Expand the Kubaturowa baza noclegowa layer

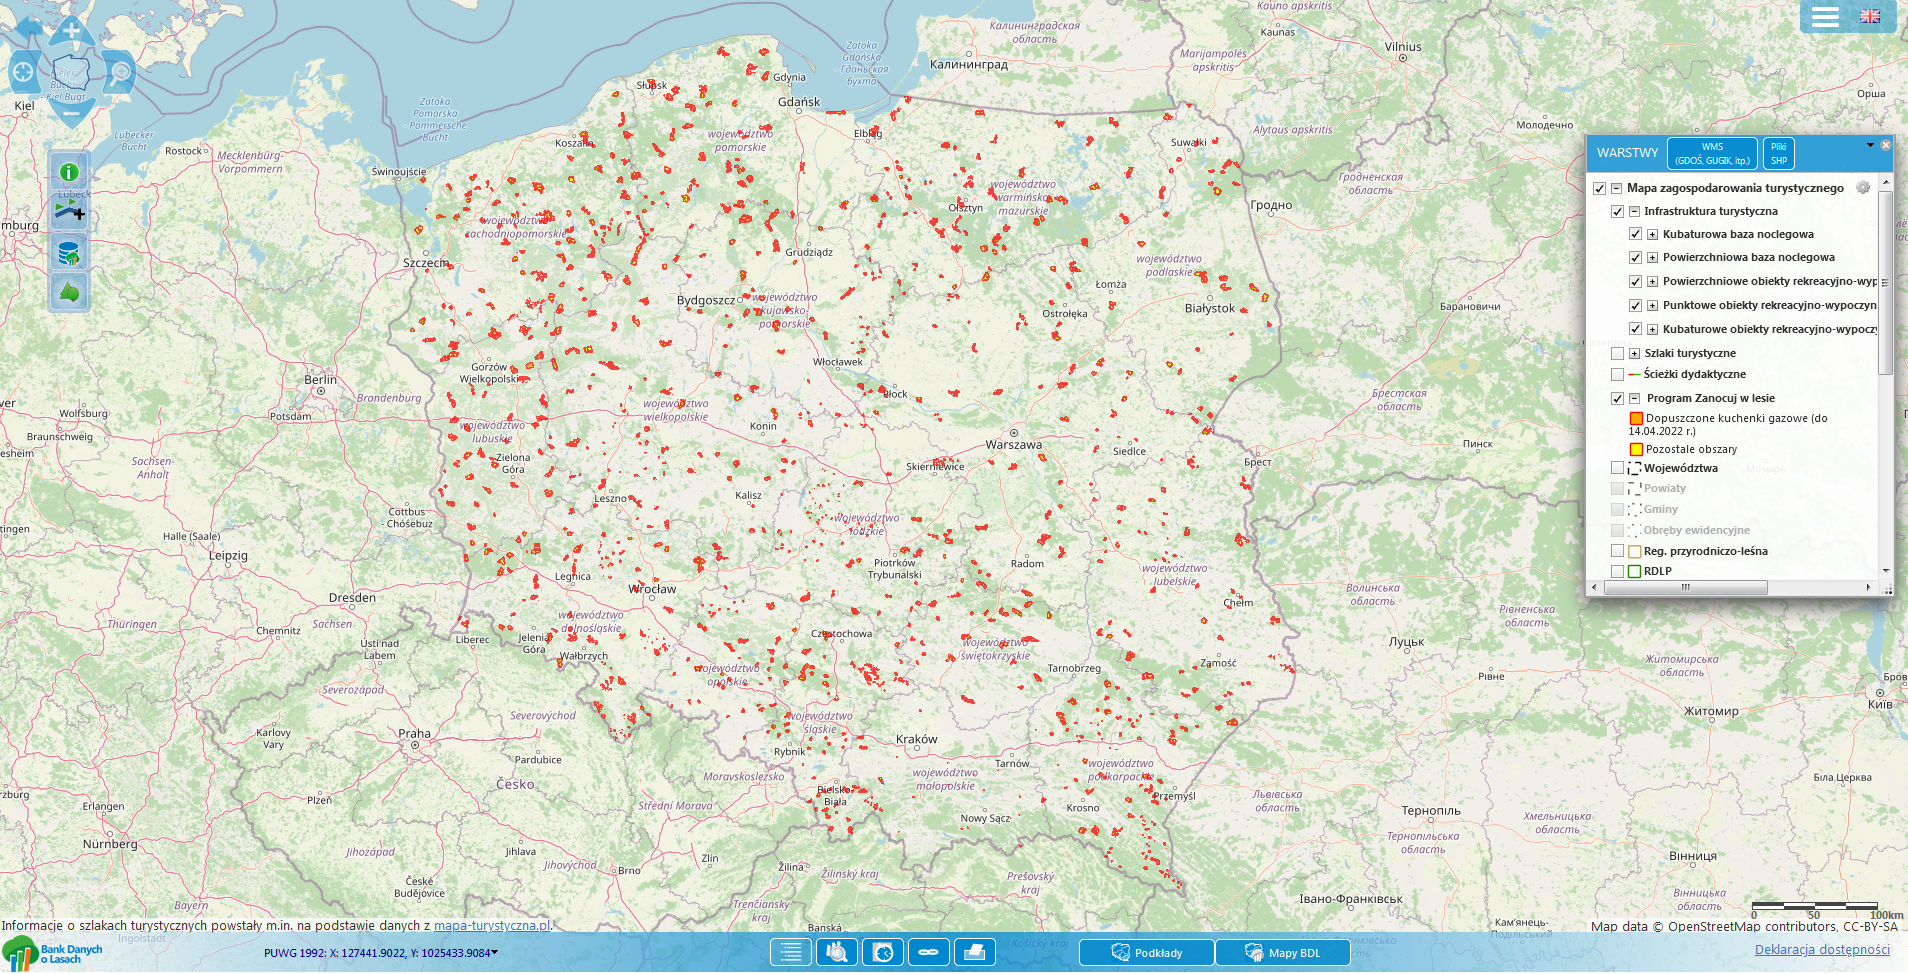pyautogui.click(x=1652, y=234)
